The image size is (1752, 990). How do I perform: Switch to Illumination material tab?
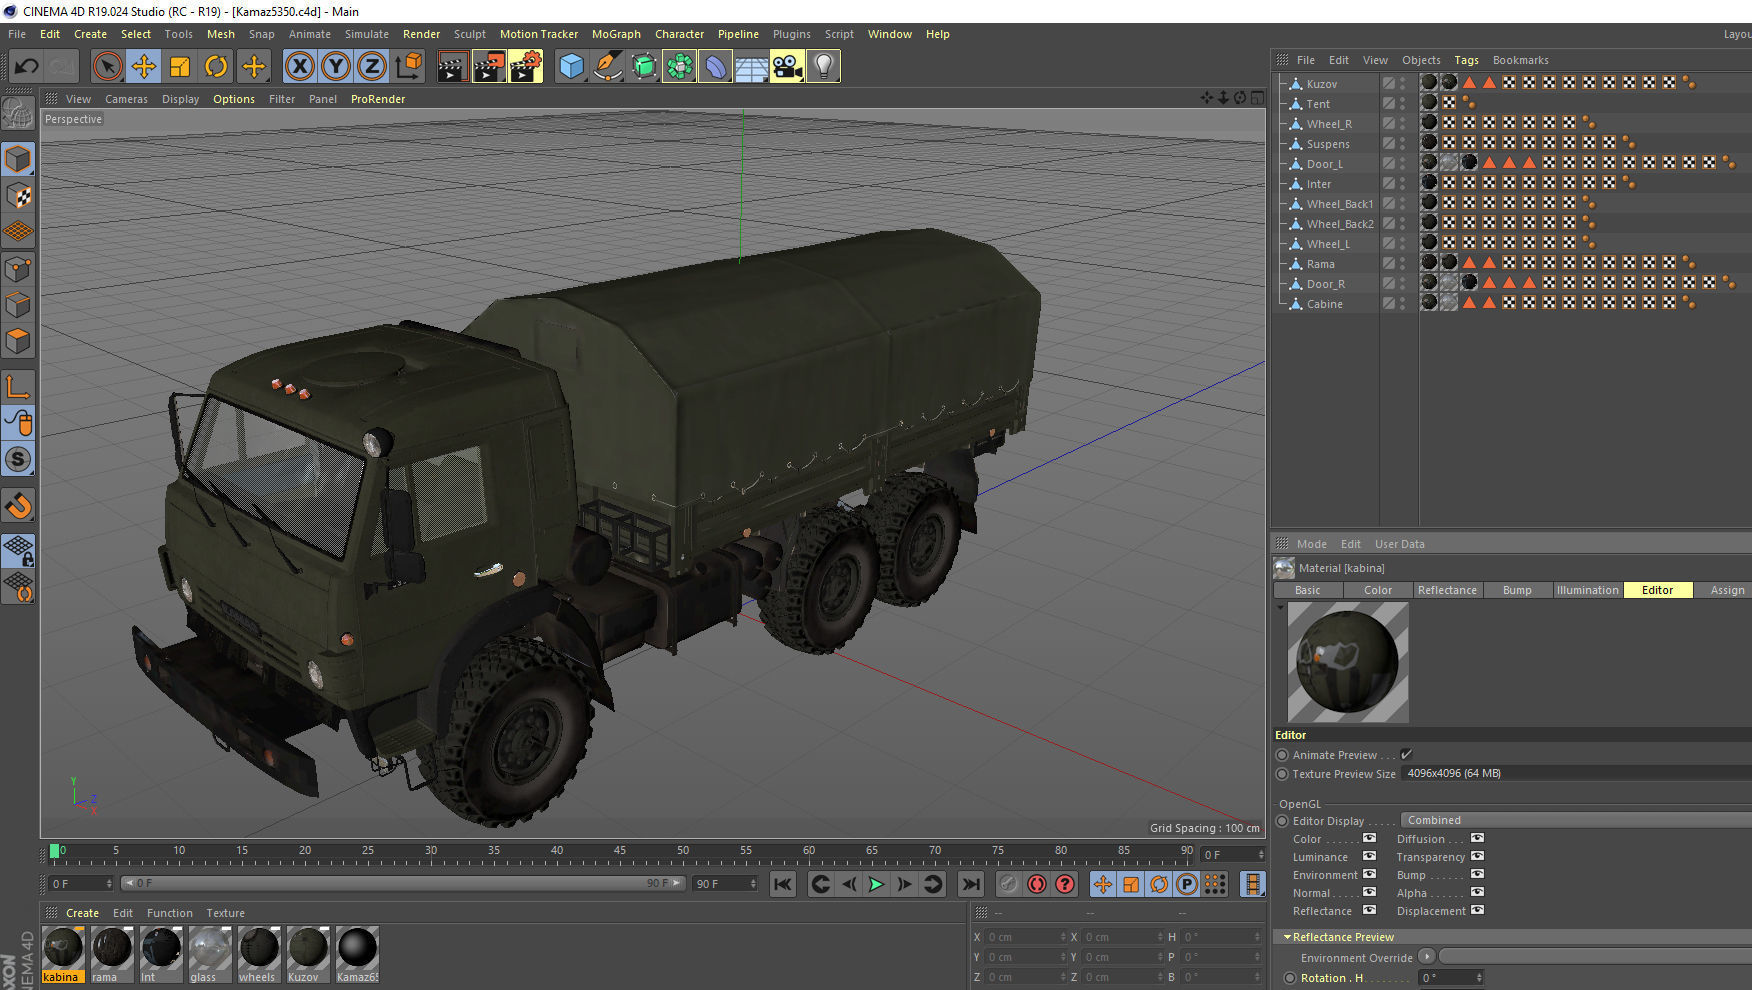point(1587,590)
